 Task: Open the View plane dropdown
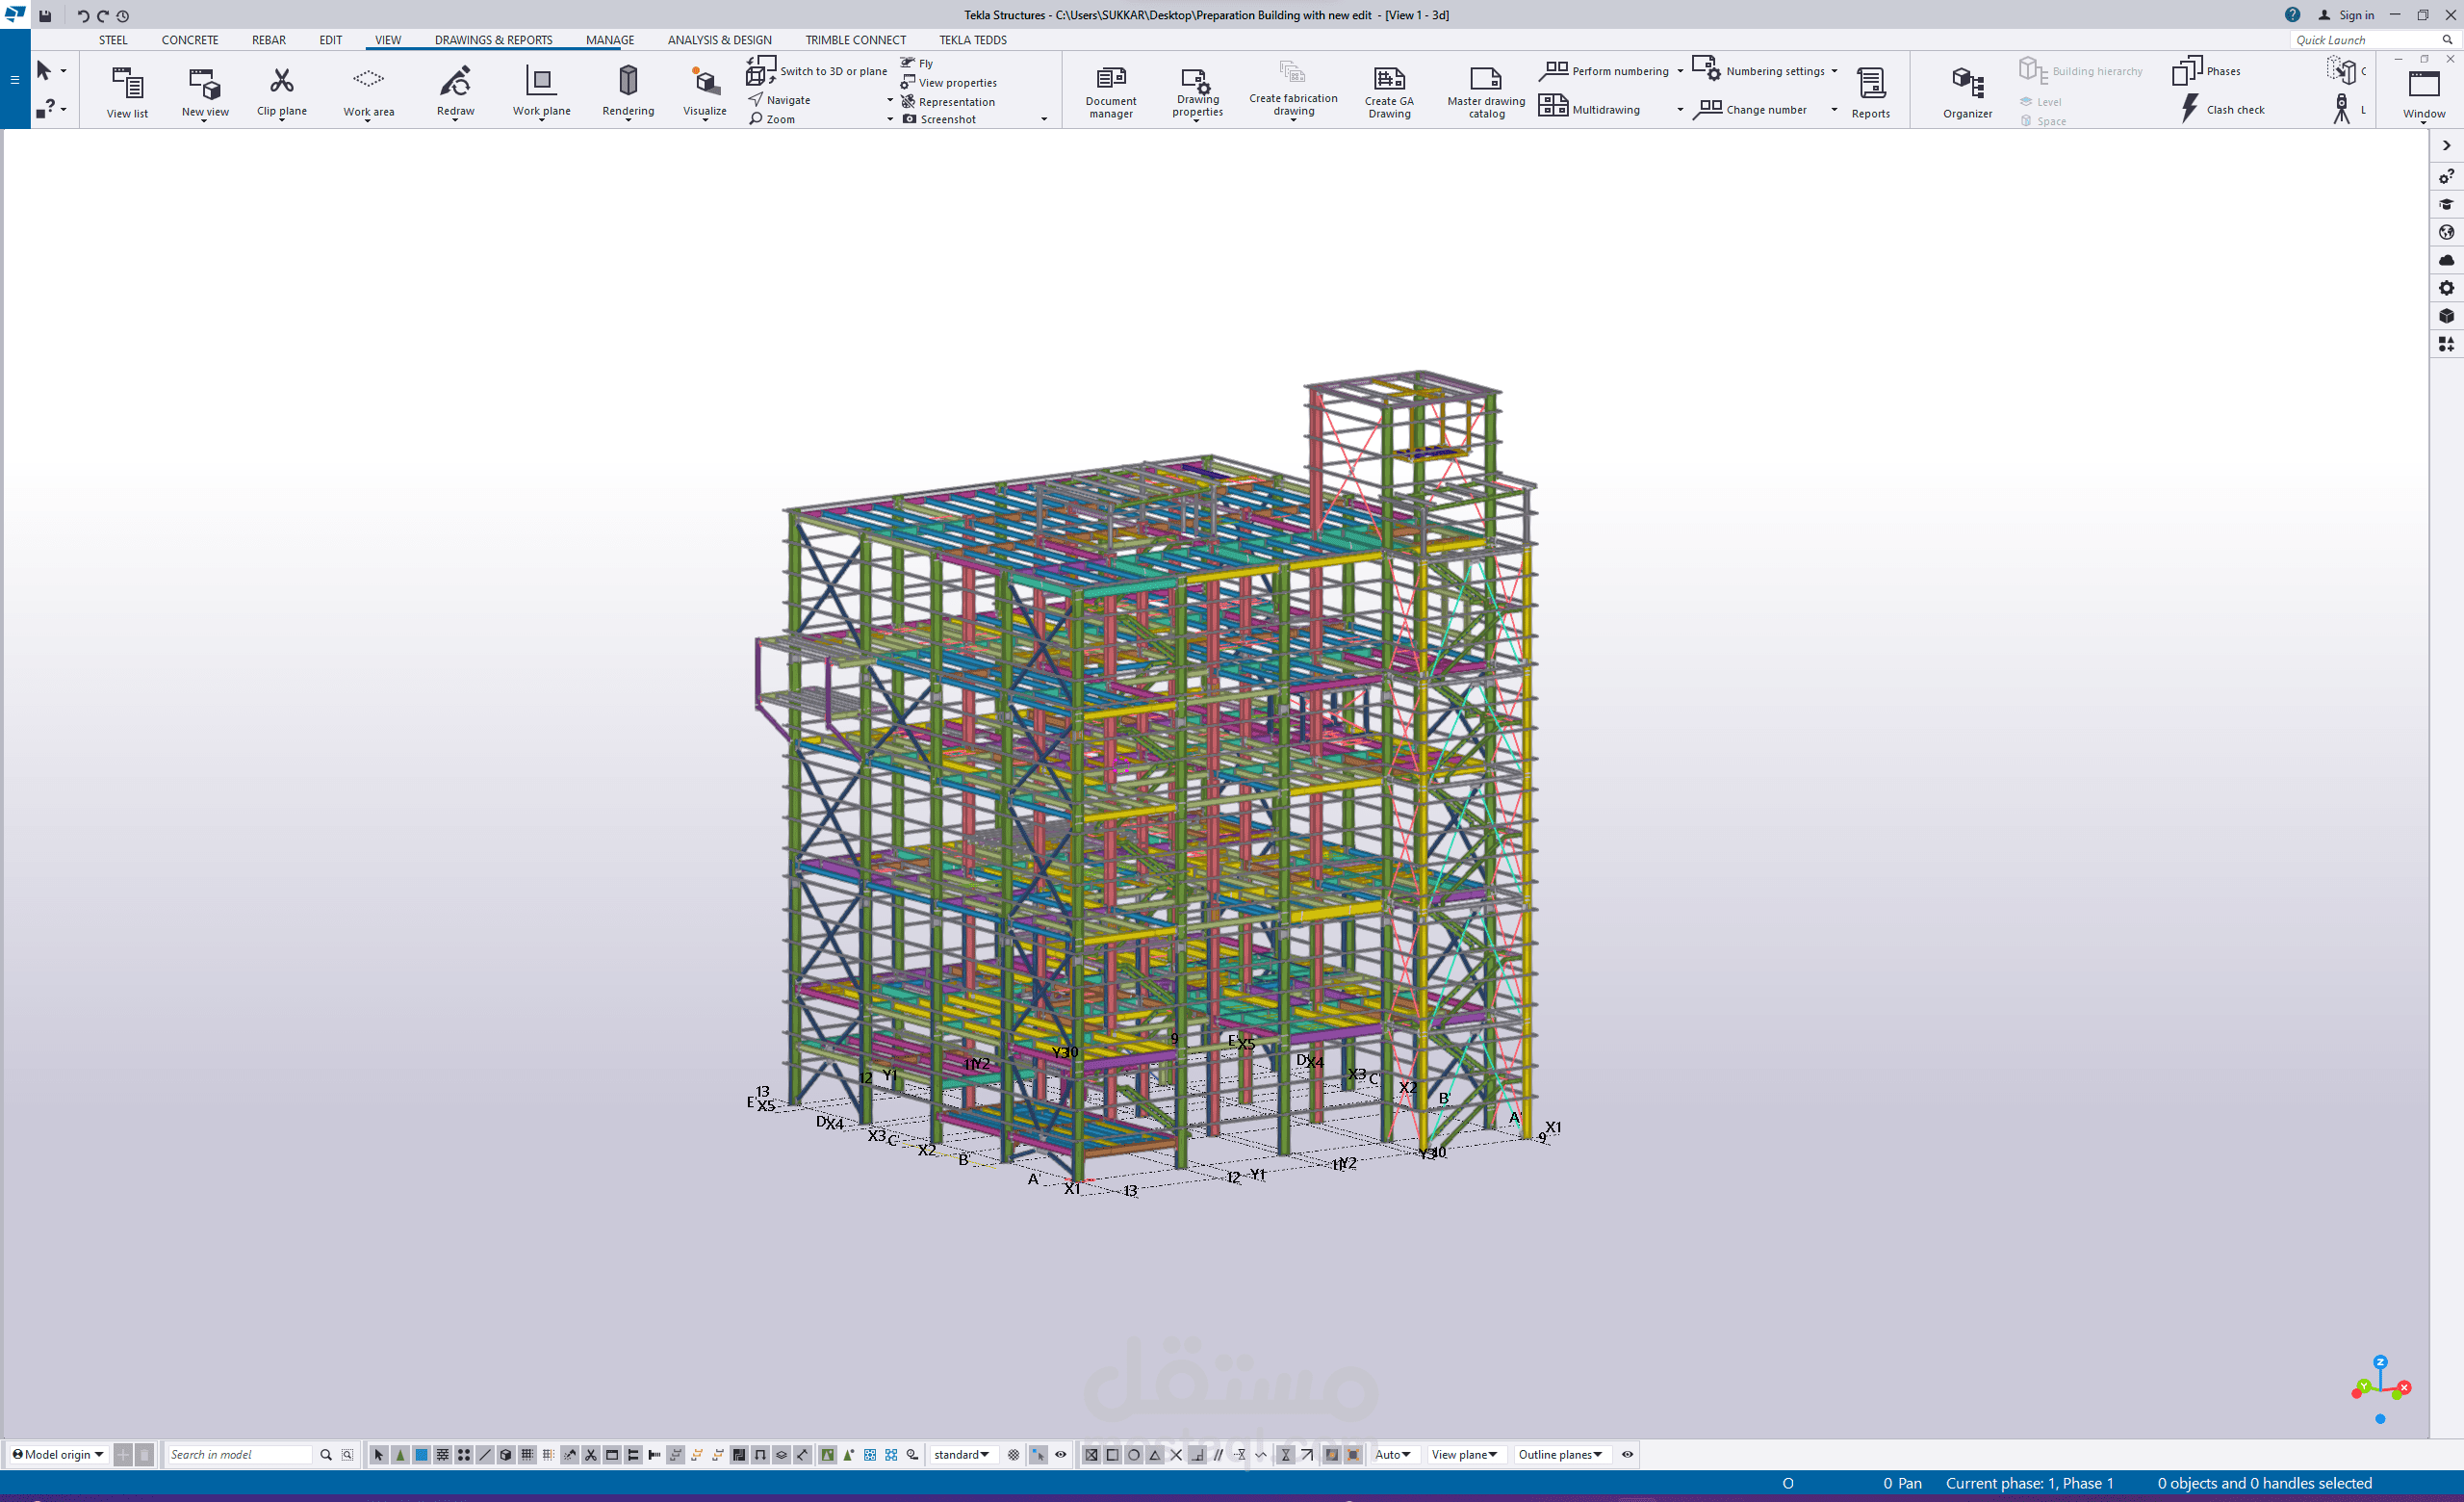click(1463, 1454)
